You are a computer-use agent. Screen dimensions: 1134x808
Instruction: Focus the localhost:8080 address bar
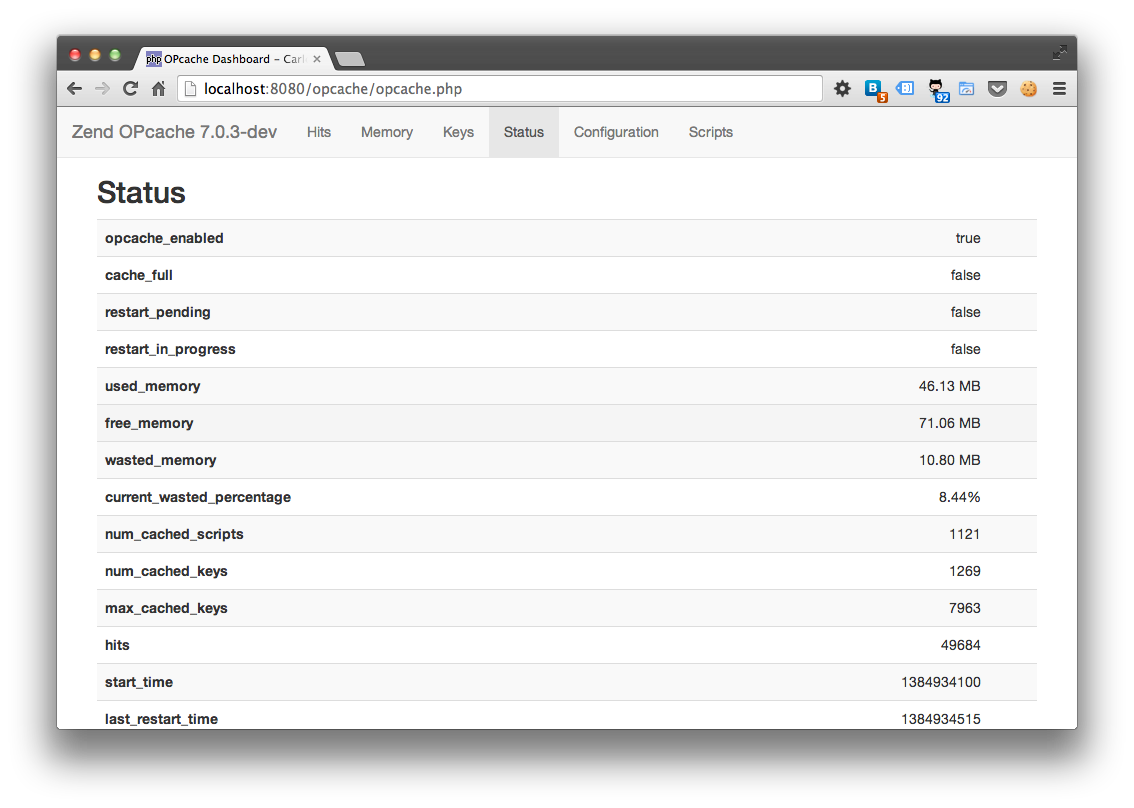[500, 89]
